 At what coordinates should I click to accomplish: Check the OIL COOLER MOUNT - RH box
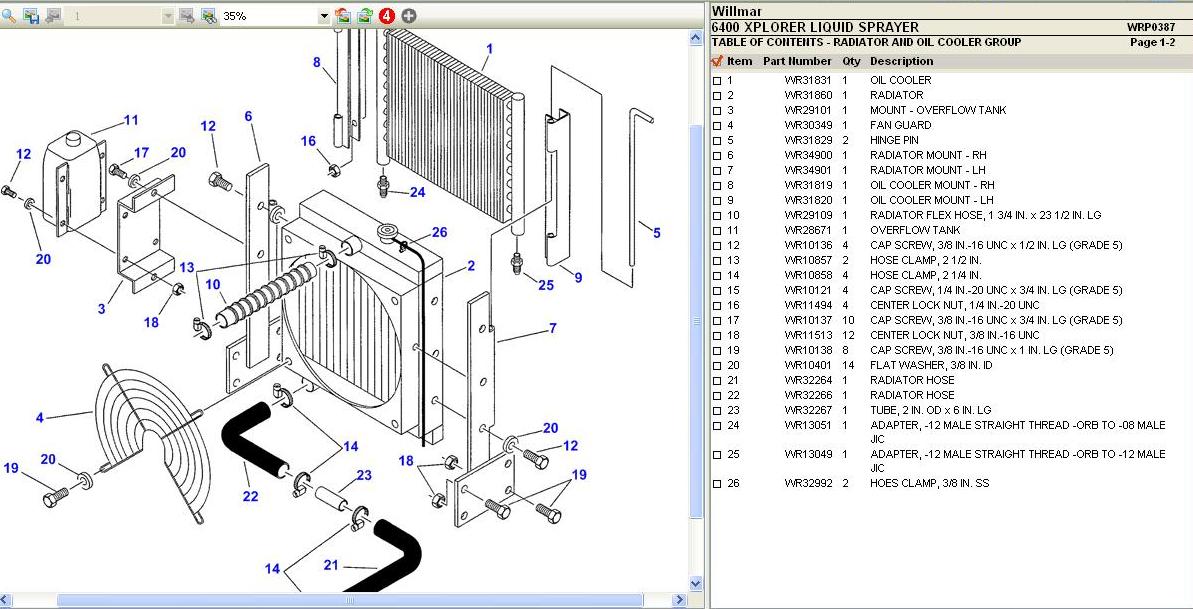pyautogui.click(x=717, y=186)
